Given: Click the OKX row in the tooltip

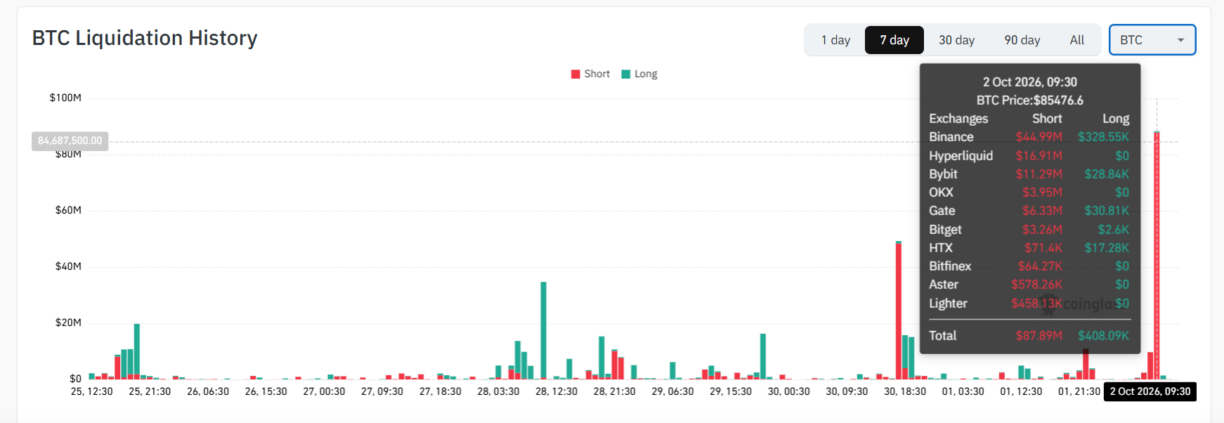Looking at the screenshot, I should 1029,192.
